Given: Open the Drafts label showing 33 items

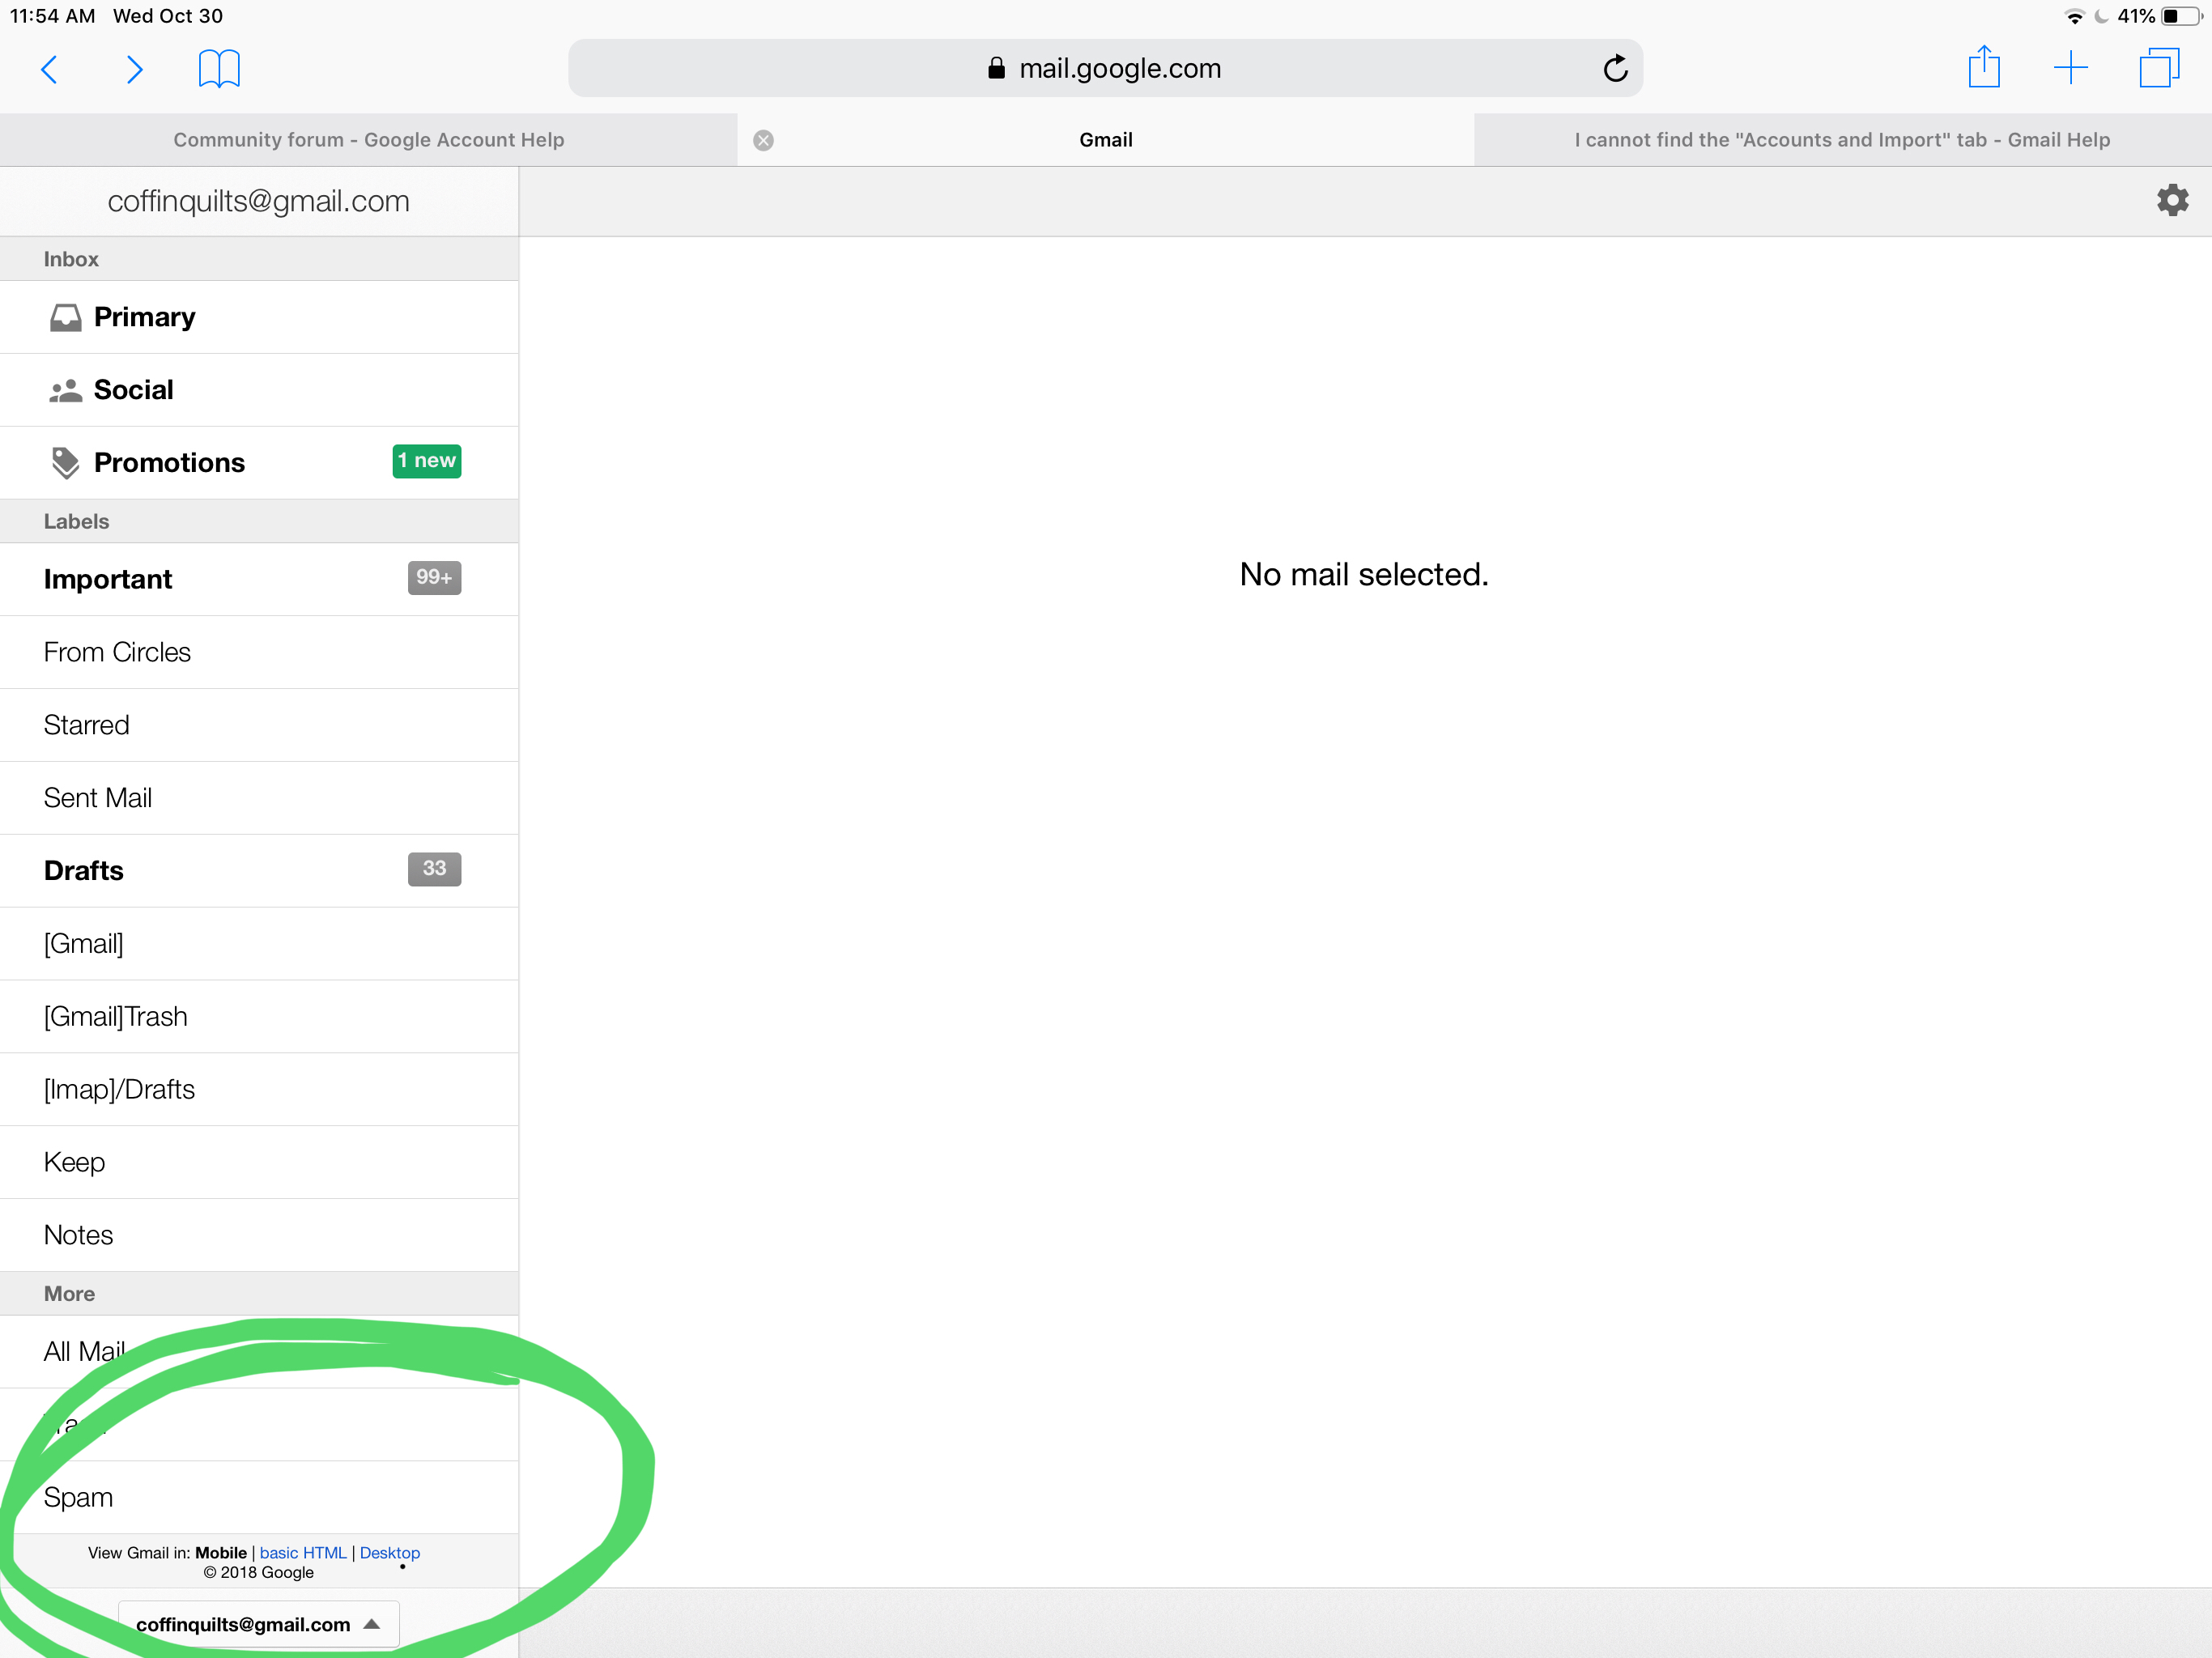Looking at the screenshot, I should click(x=84, y=870).
